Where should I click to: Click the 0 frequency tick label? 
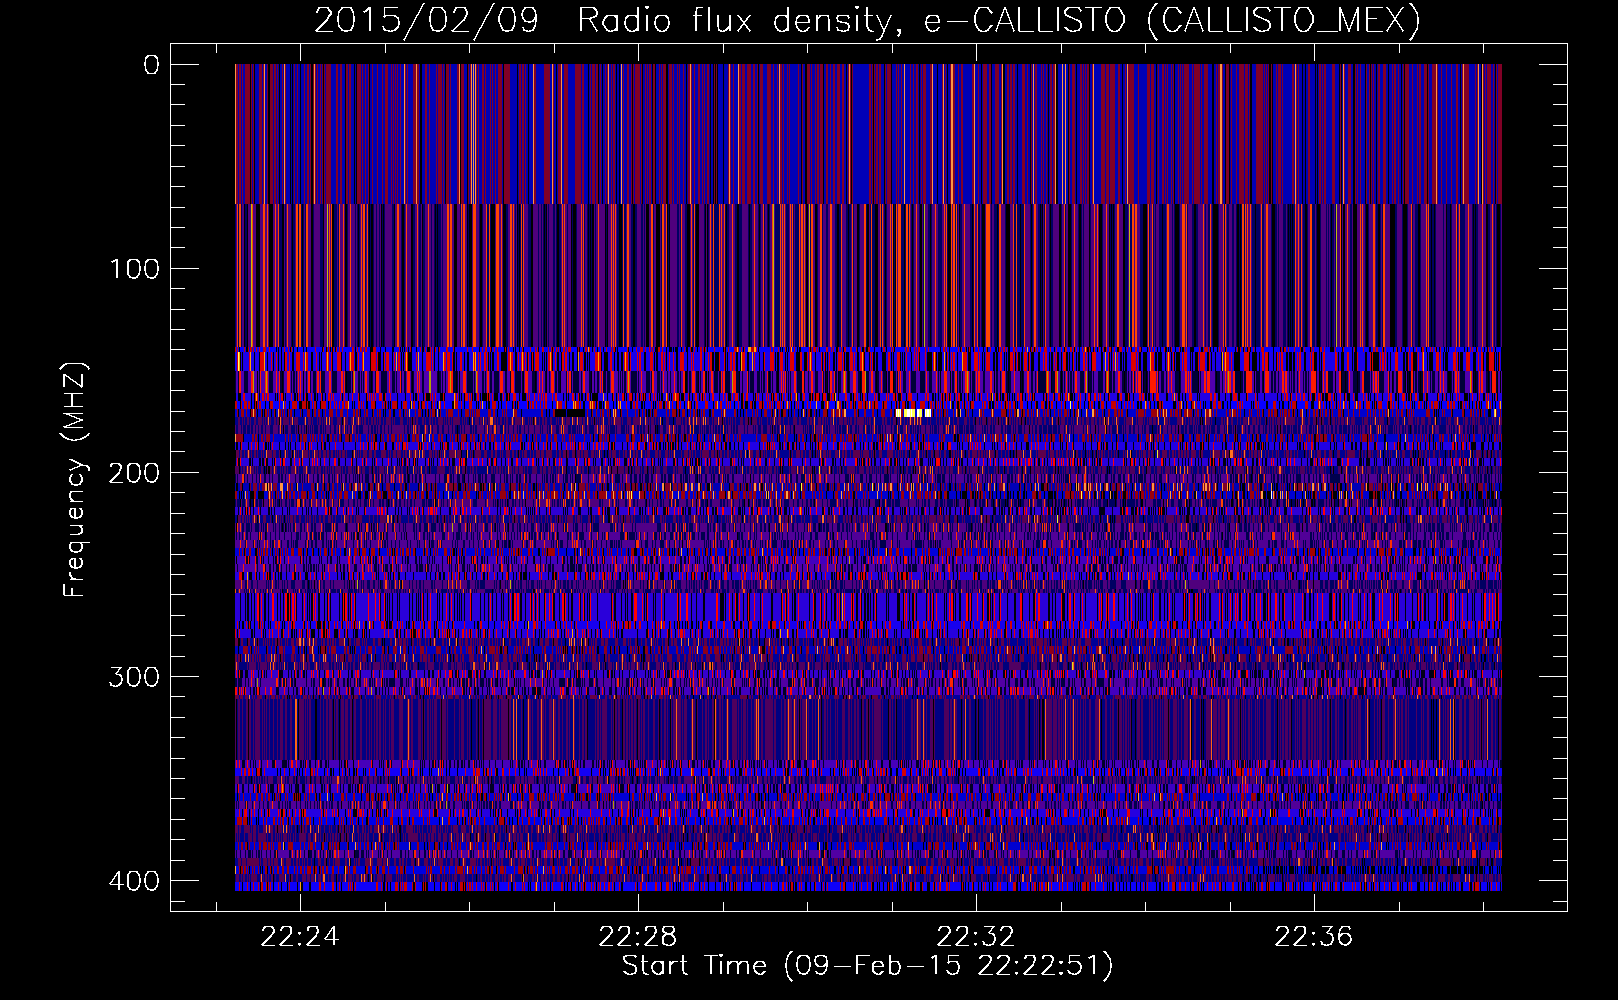click(152, 65)
